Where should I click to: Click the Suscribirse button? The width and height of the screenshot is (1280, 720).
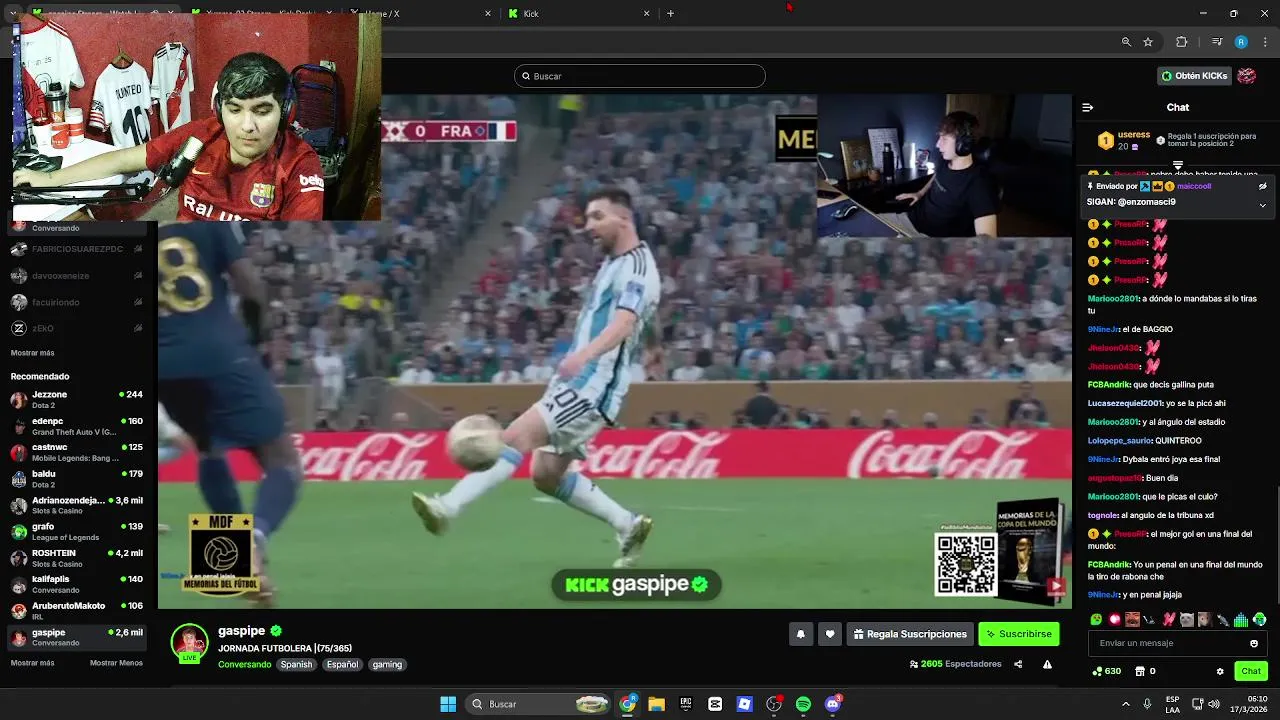[x=1018, y=634]
